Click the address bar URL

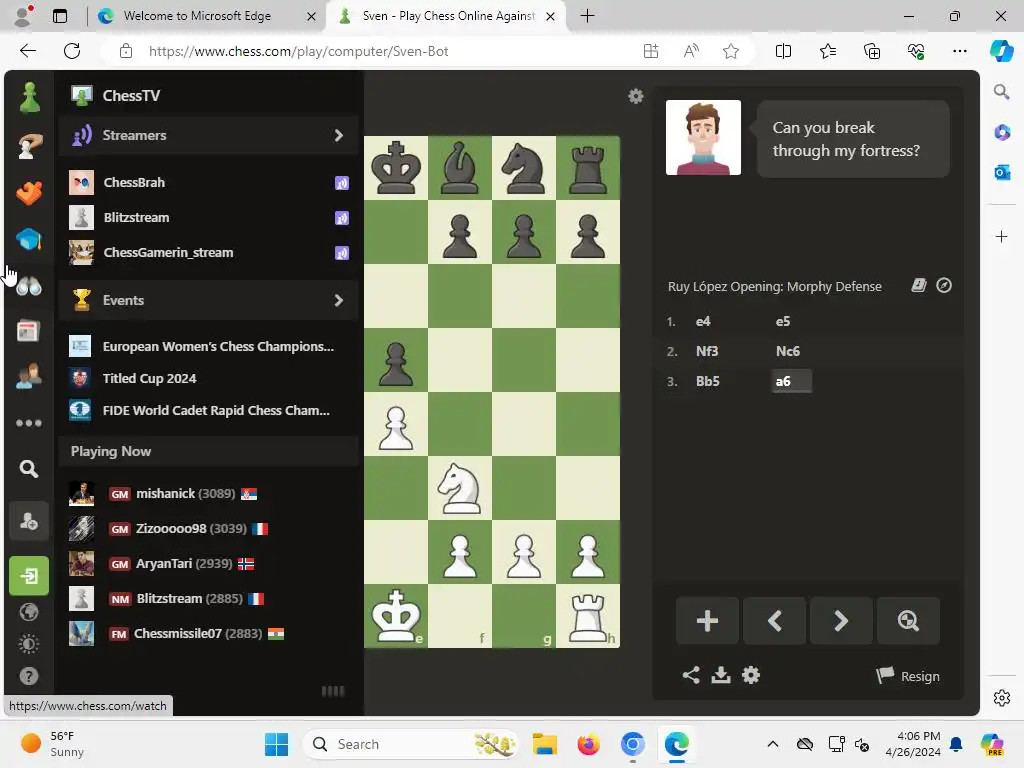298,52
